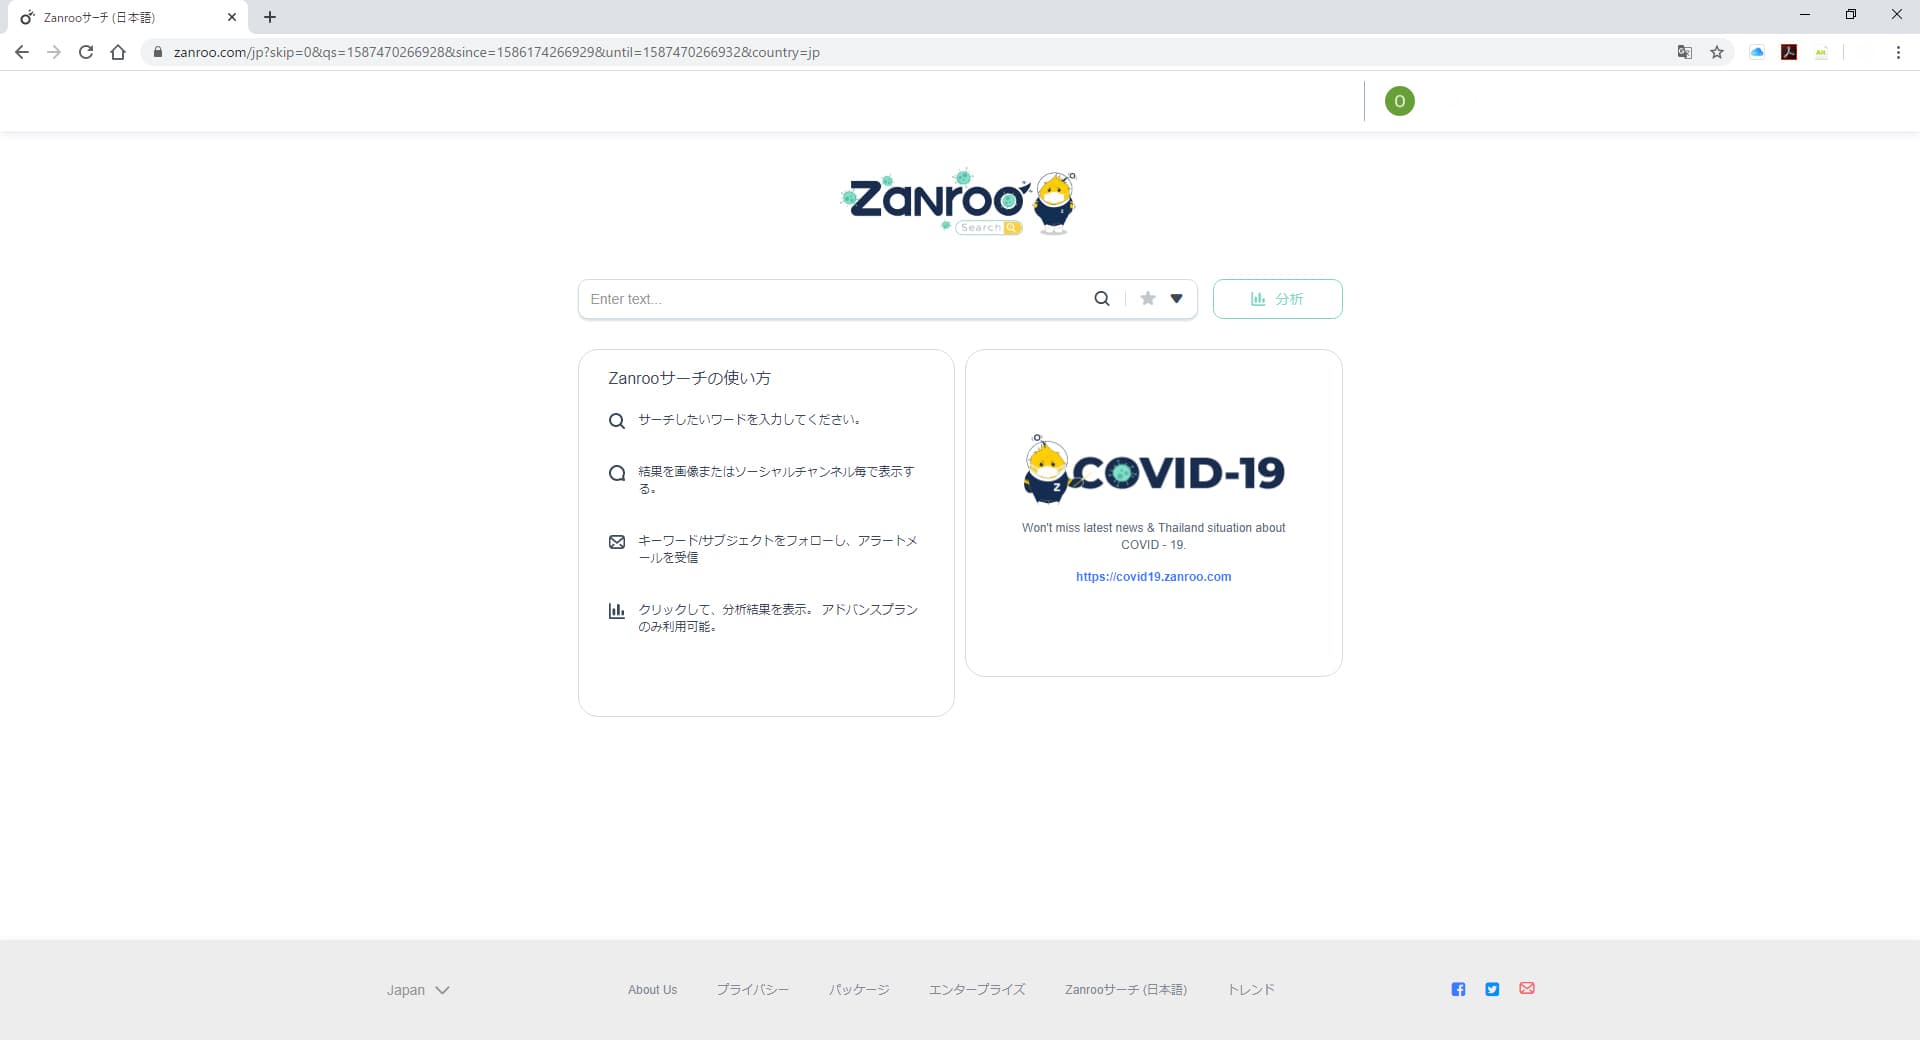Open the エンタープライズ footer link
The image size is (1920, 1040).
point(977,990)
